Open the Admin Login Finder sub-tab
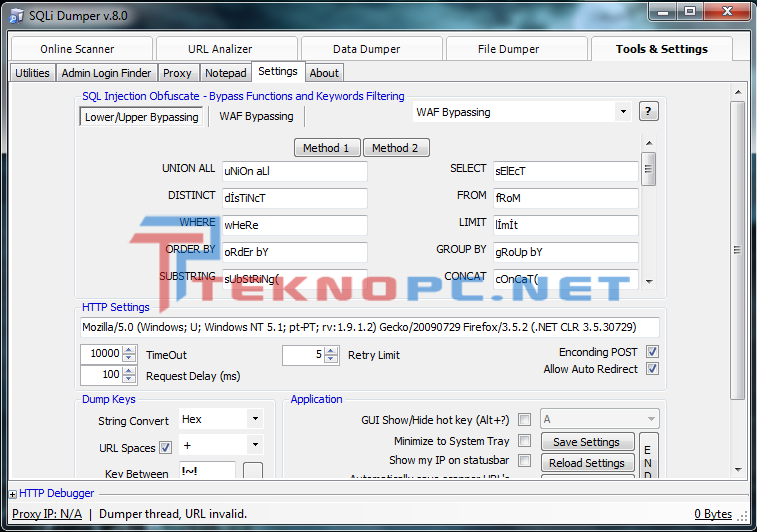The height and width of the screenshot is (532, 757). tap(106, 73)
